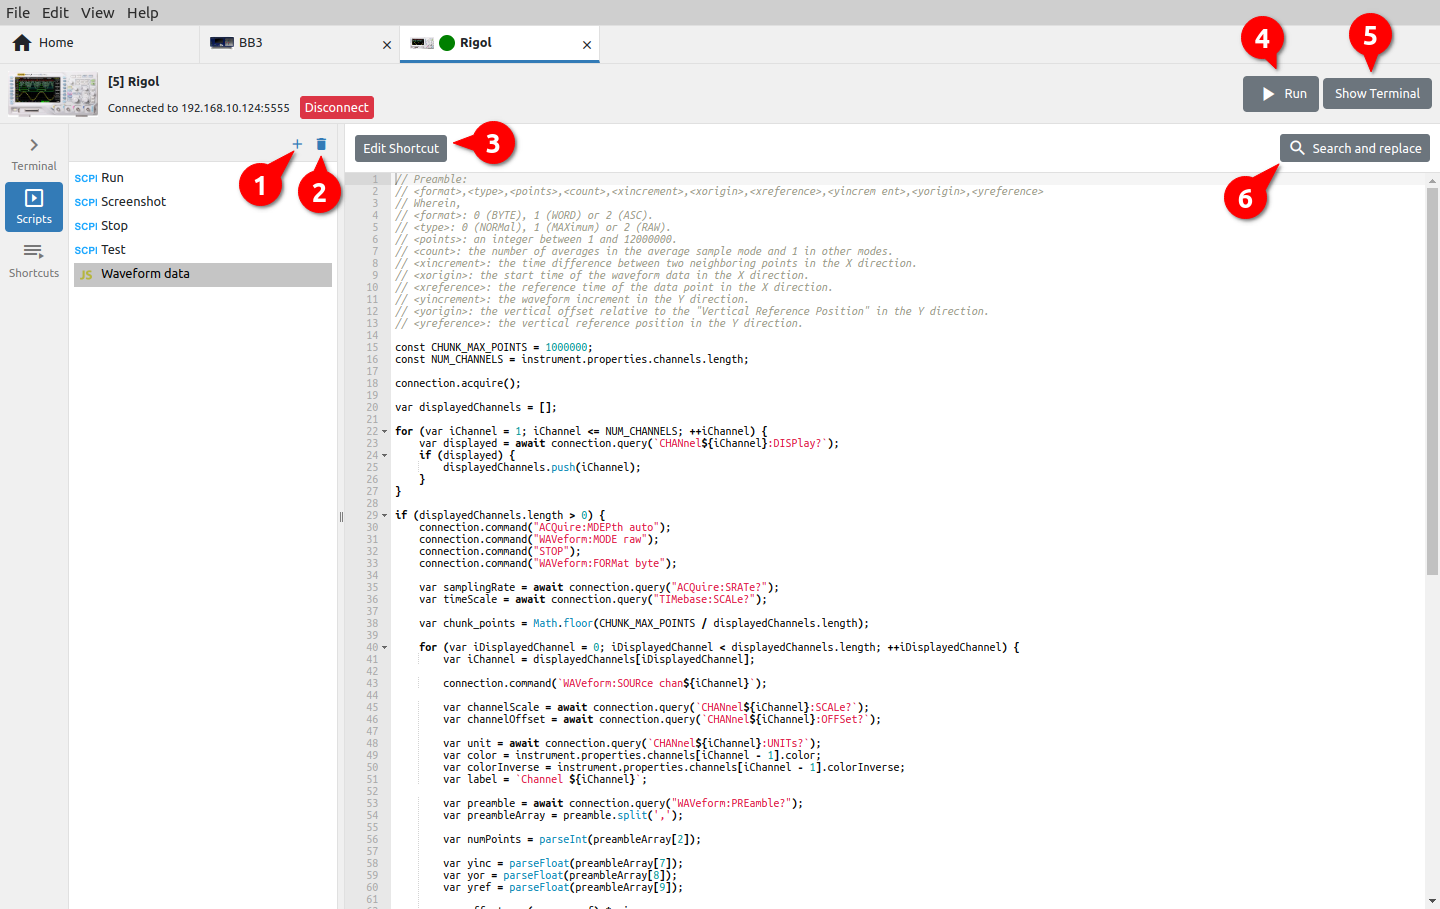Open the File menu
The width and height of the screenshot is (1440, 909).
coord(18,13)
